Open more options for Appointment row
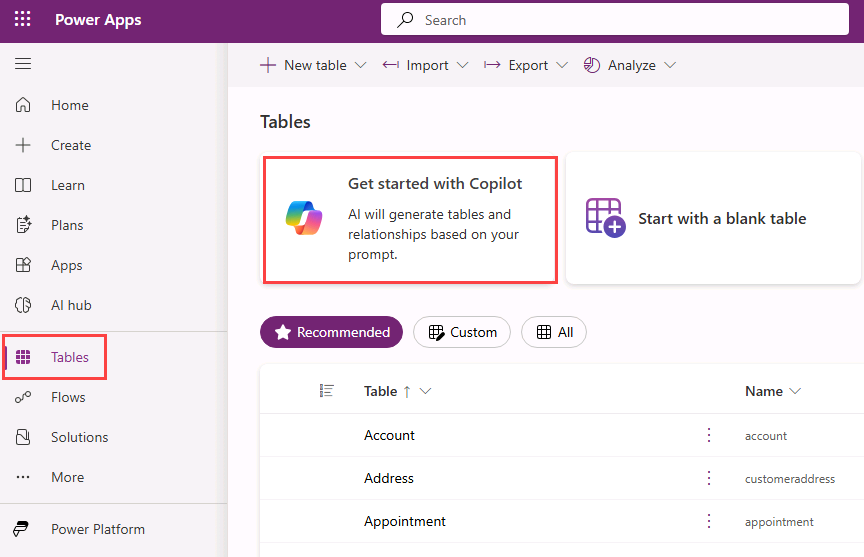The width and height of the screenshot is (864, 557). 709,521
